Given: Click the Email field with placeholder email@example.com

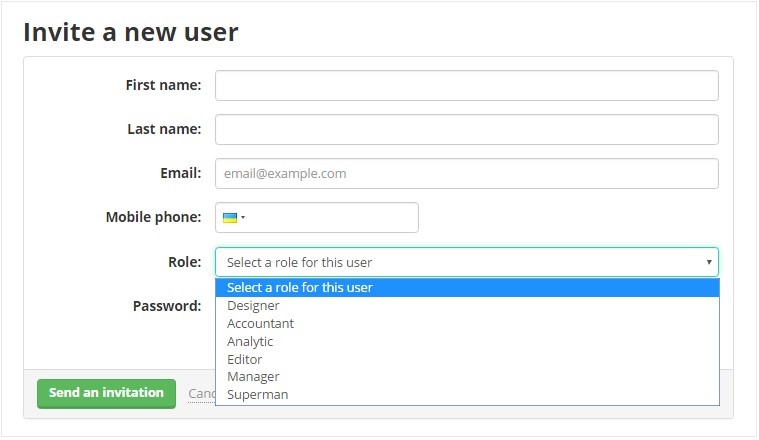Looking at the screenshot, I should pyautogui.click(x=466, y=173).
